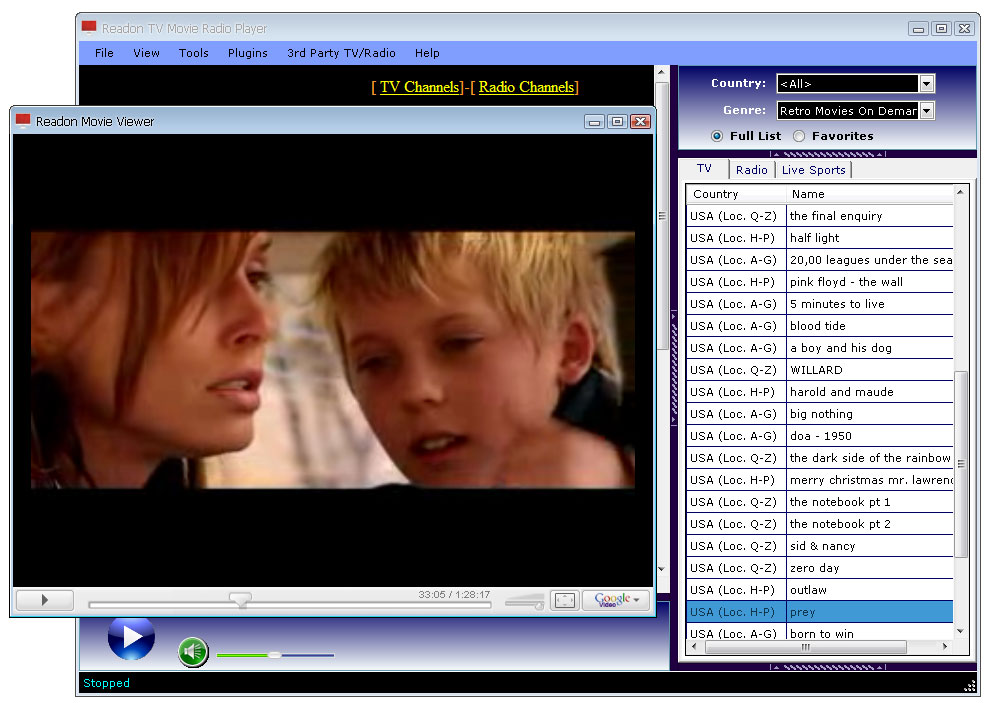This screenshot has width=985, height=703.
Task: Click the movie viewer seek bar
Action: tap(290, 604)
